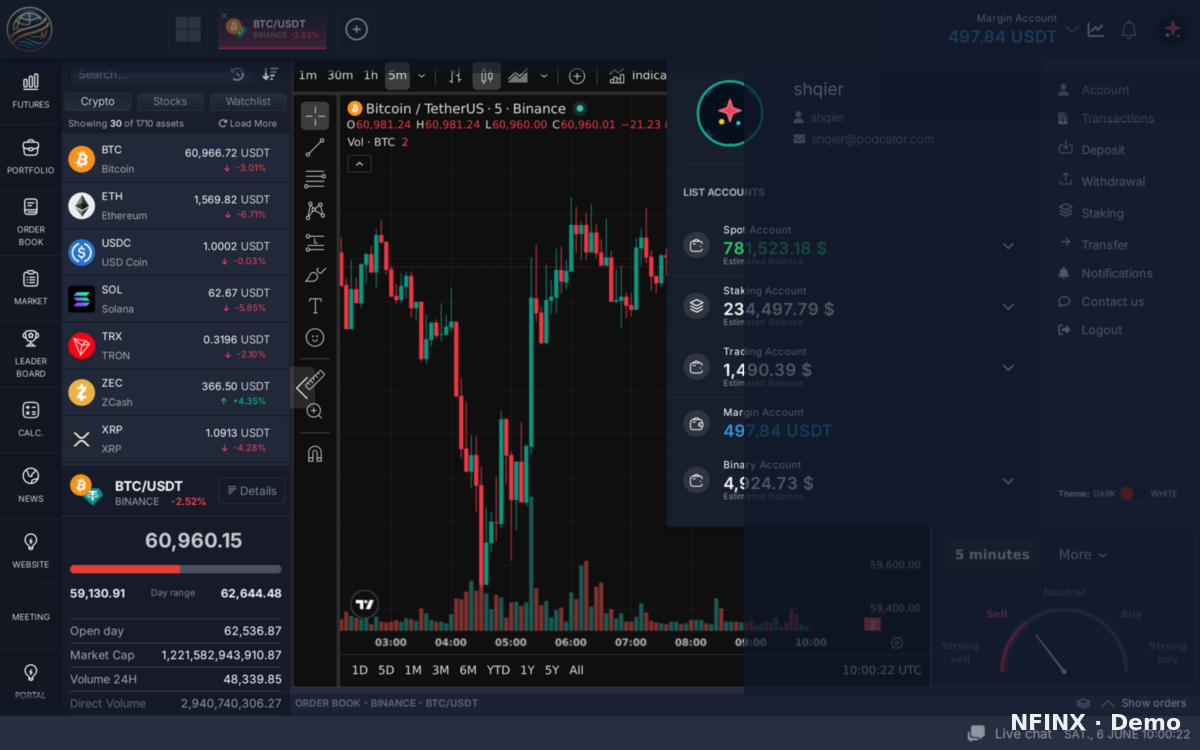Click the chart line icon in header
Screen dimensions: 1200x750
click(1096, 30)
